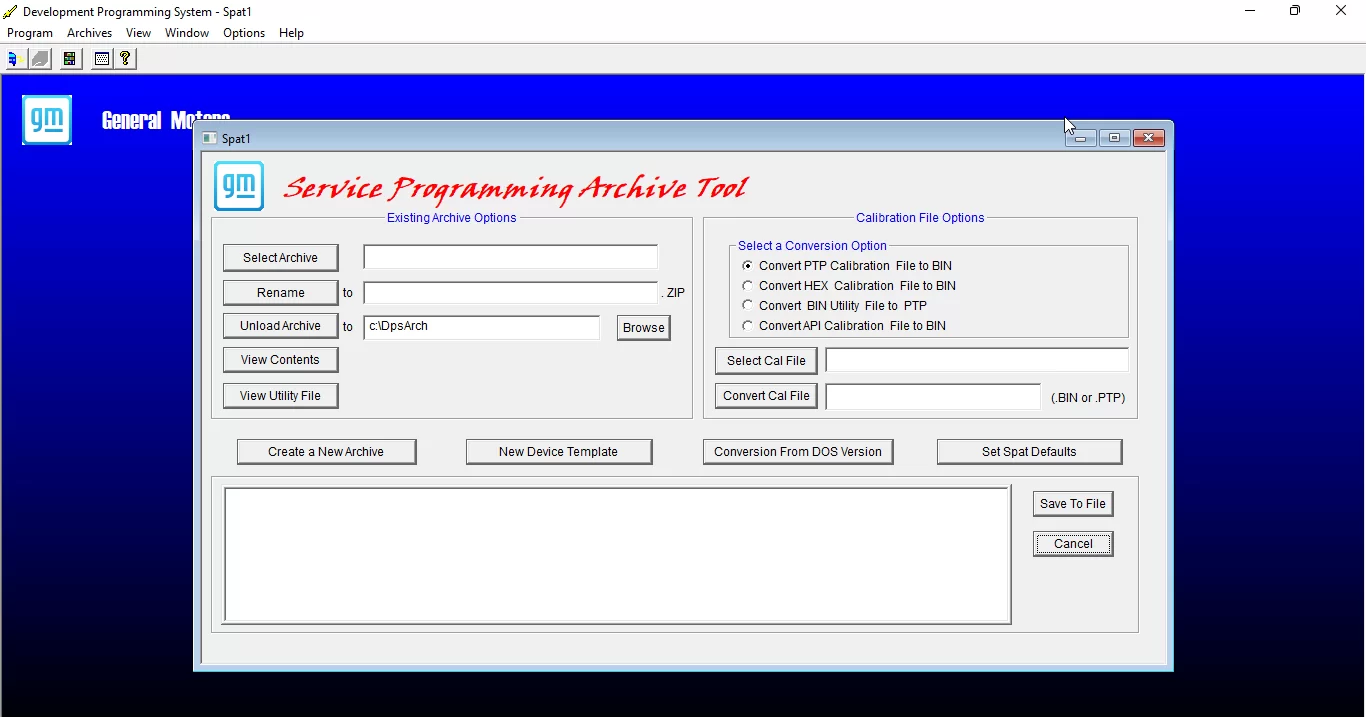Click Save To File

click(1072, 503)
